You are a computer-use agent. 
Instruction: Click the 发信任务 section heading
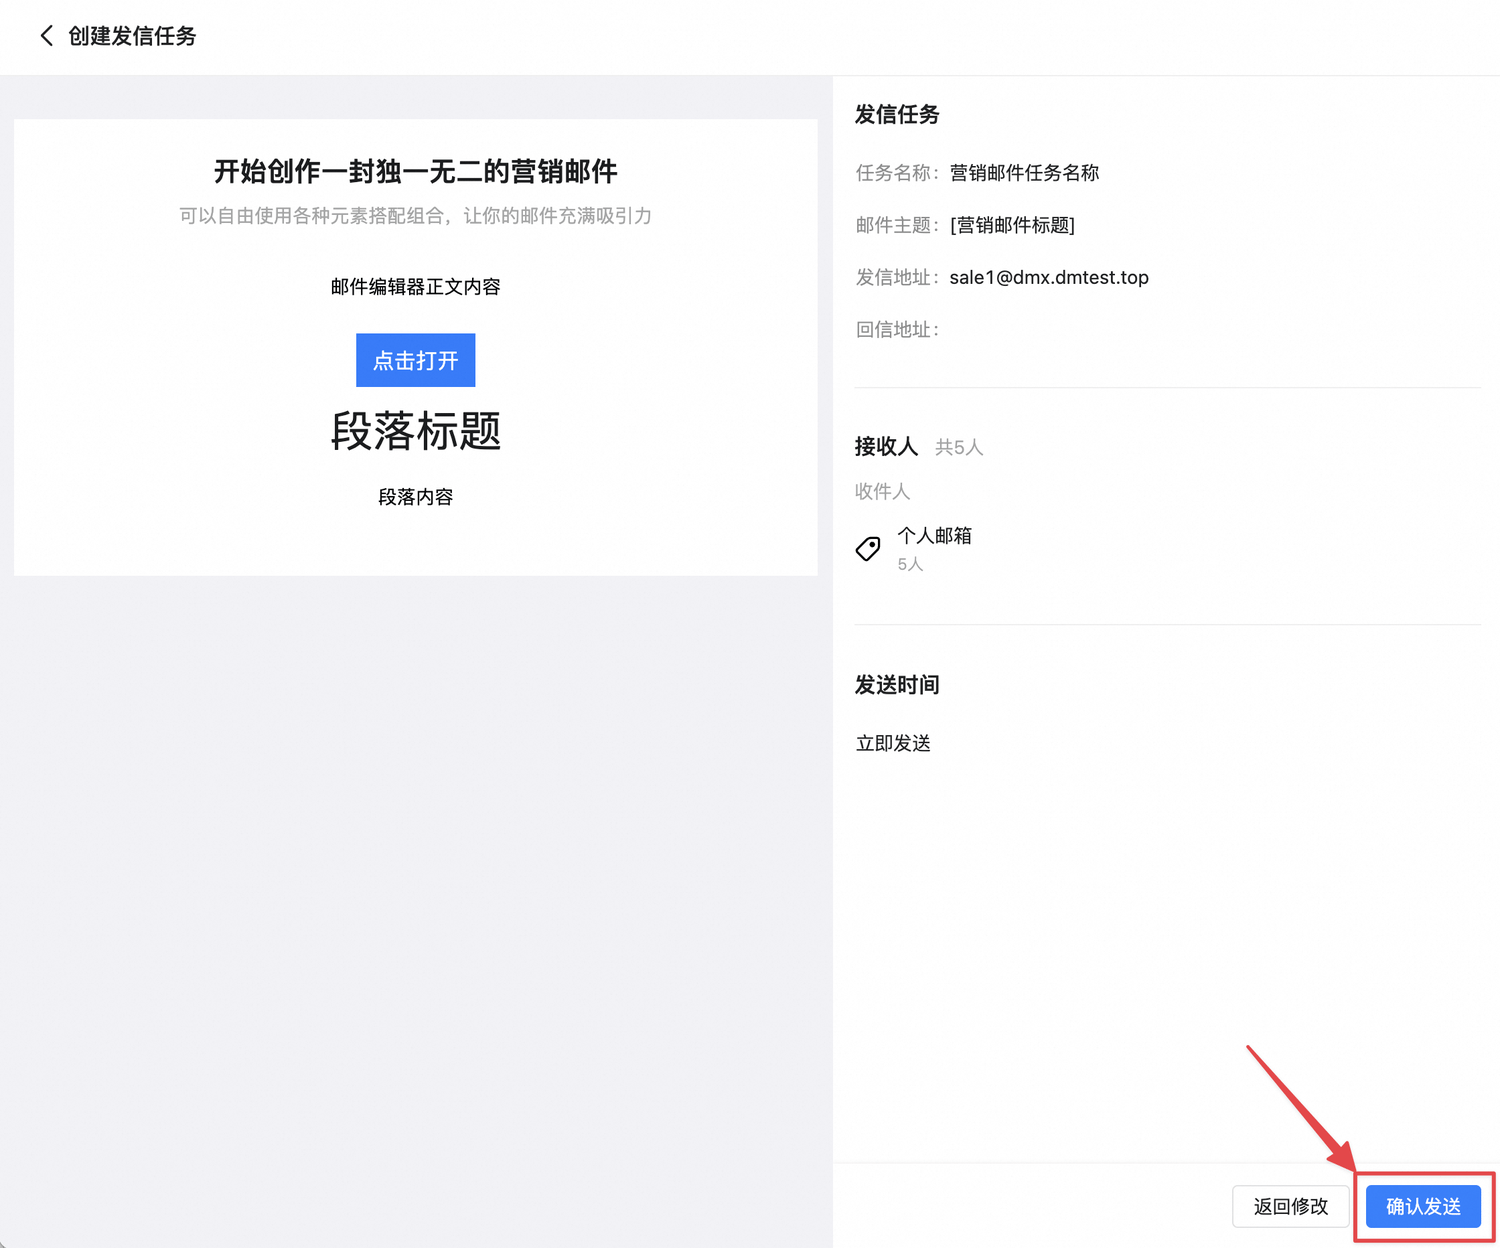(x=897, y=114)
